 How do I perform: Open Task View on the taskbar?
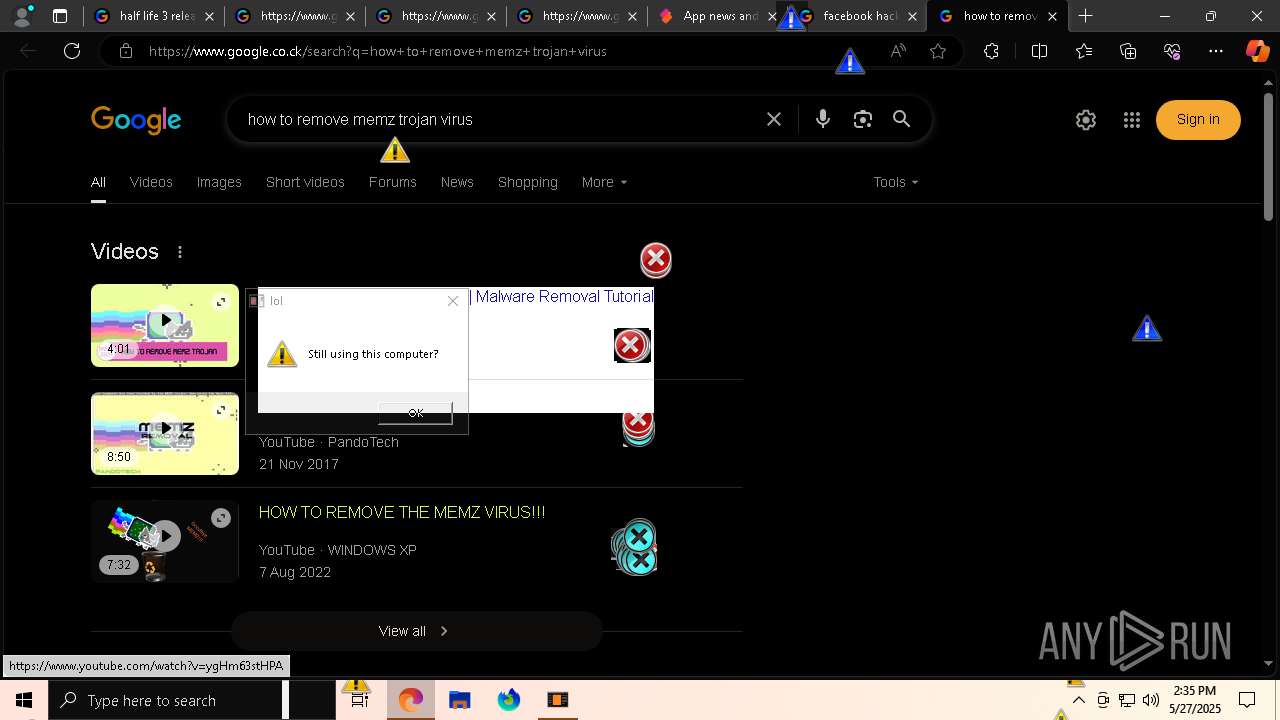pos(360,700)
